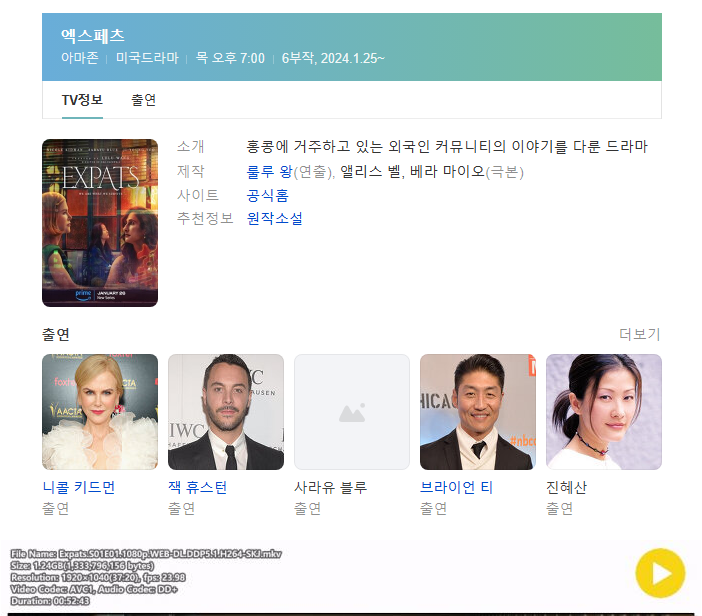This screenshot has height=616, width=702.
Task: Expand cast list with 더보기
Action: pos(640,334)
